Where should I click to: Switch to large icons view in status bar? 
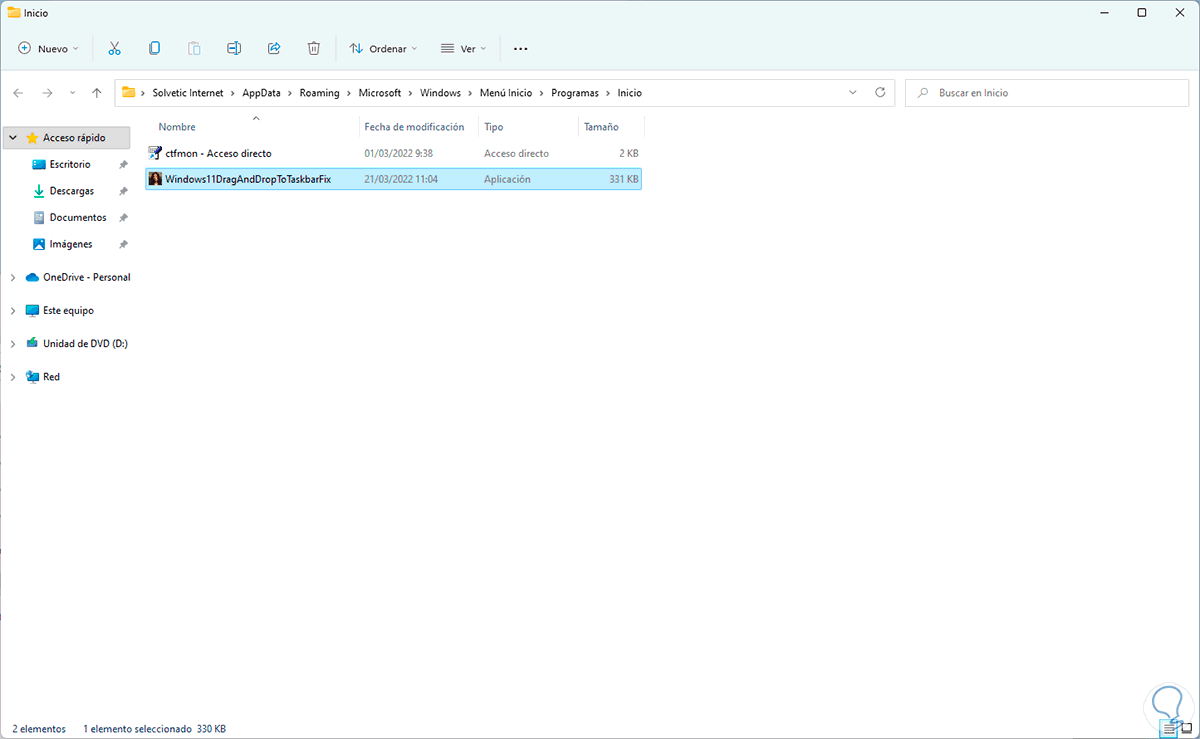click(x=1185, y=729)
